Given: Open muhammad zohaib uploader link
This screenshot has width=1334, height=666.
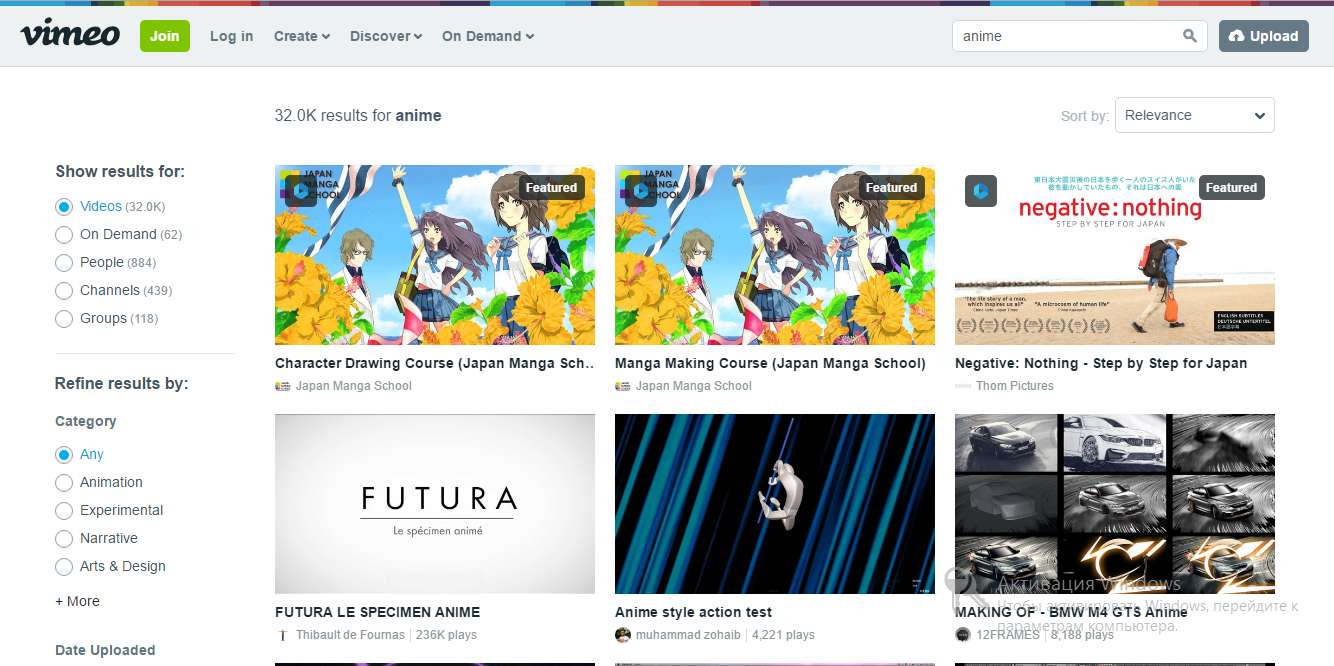Looking at the screenshot, I should pos(688,635).
